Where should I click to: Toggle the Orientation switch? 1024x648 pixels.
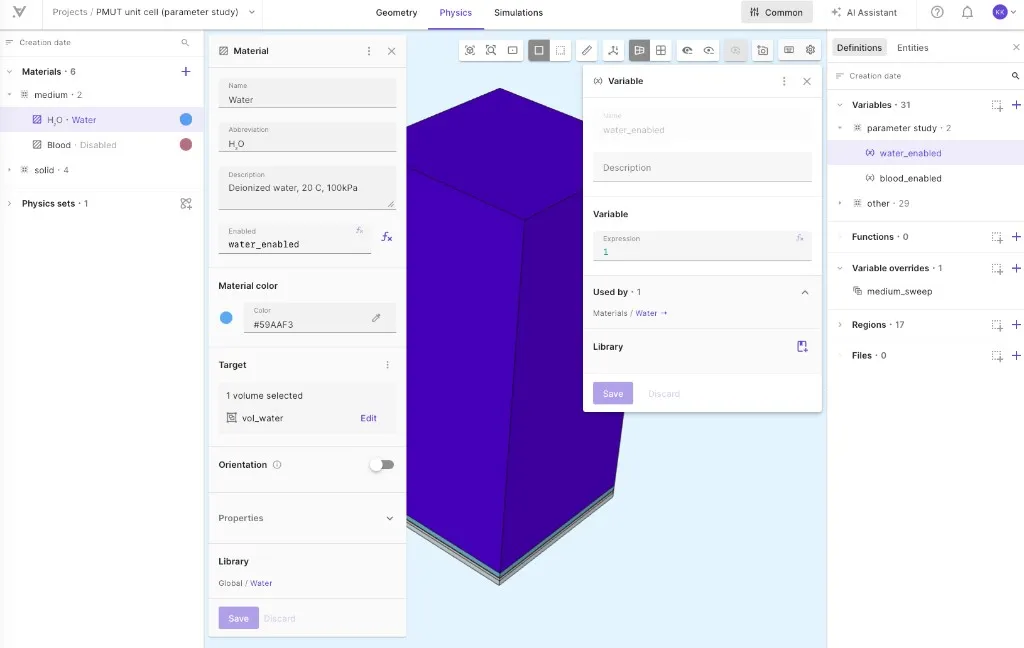click(382, 465)
